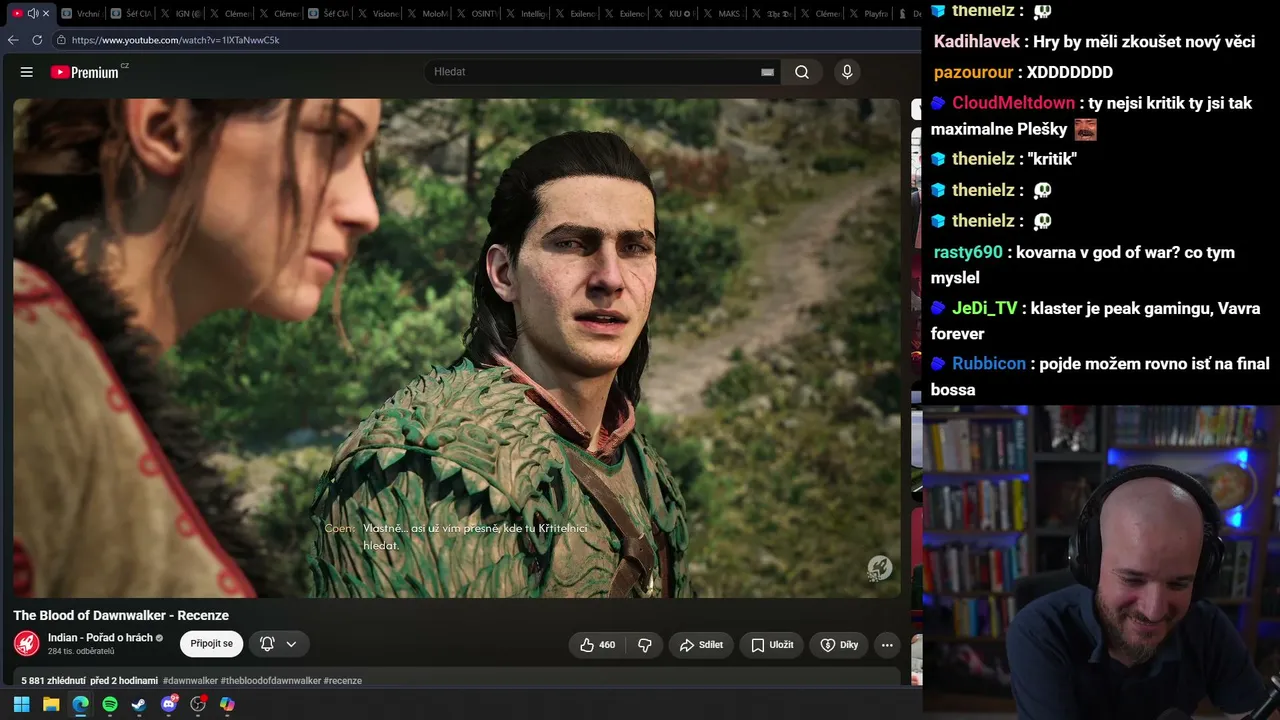The width and height of the screenshot is (1280, 720).
Task: Open the #thebloodofdawnwalker hashtag
Action: click(x=271, y=681)
